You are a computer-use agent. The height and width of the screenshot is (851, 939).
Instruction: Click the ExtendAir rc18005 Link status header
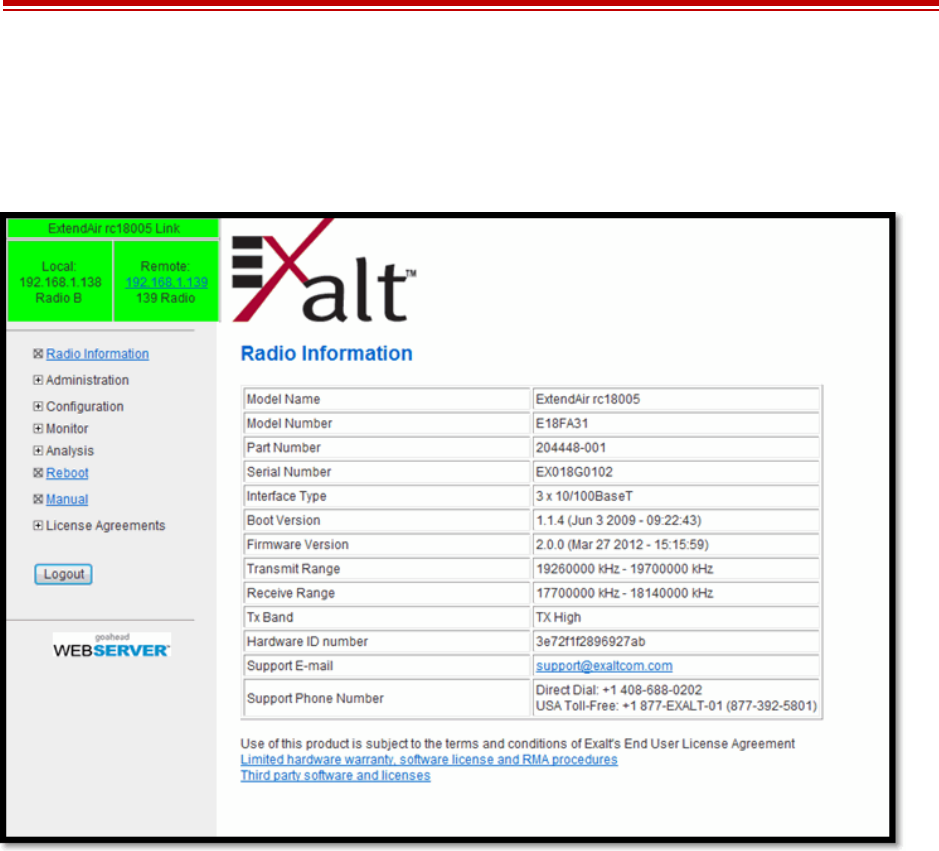pos(113,228)
